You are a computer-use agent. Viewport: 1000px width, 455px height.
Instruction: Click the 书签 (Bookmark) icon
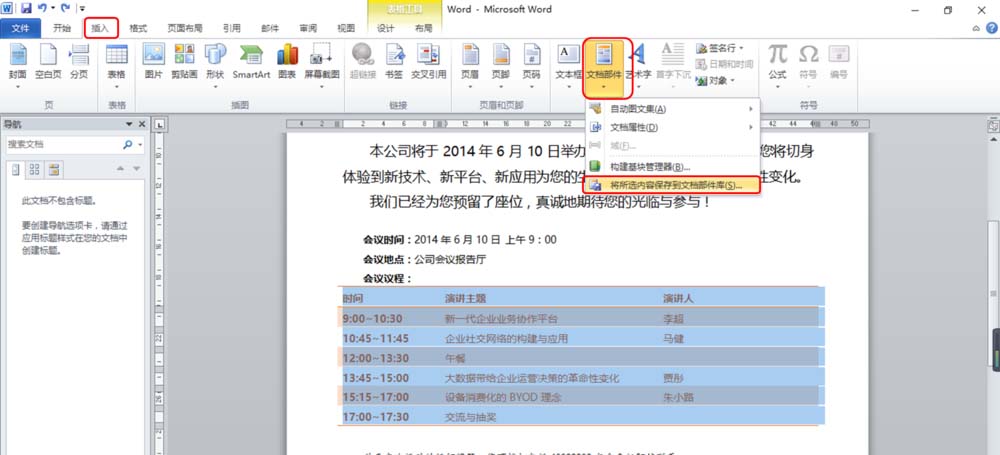tap(395, 62)
